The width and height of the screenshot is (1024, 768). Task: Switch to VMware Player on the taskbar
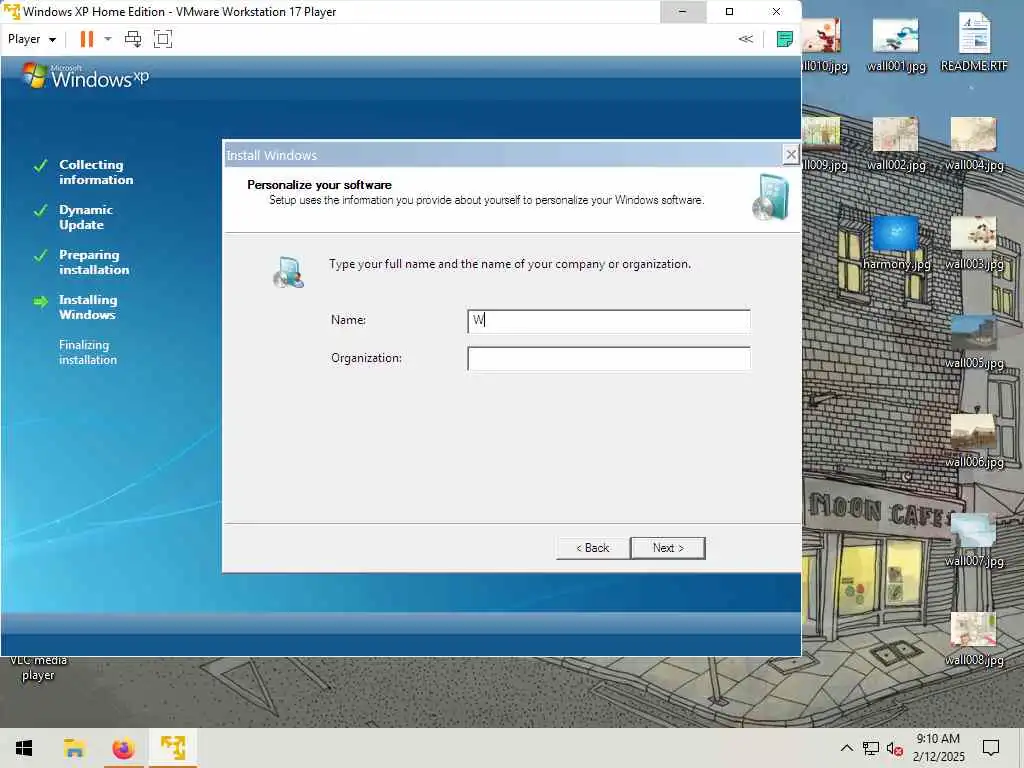coord(173,748)
